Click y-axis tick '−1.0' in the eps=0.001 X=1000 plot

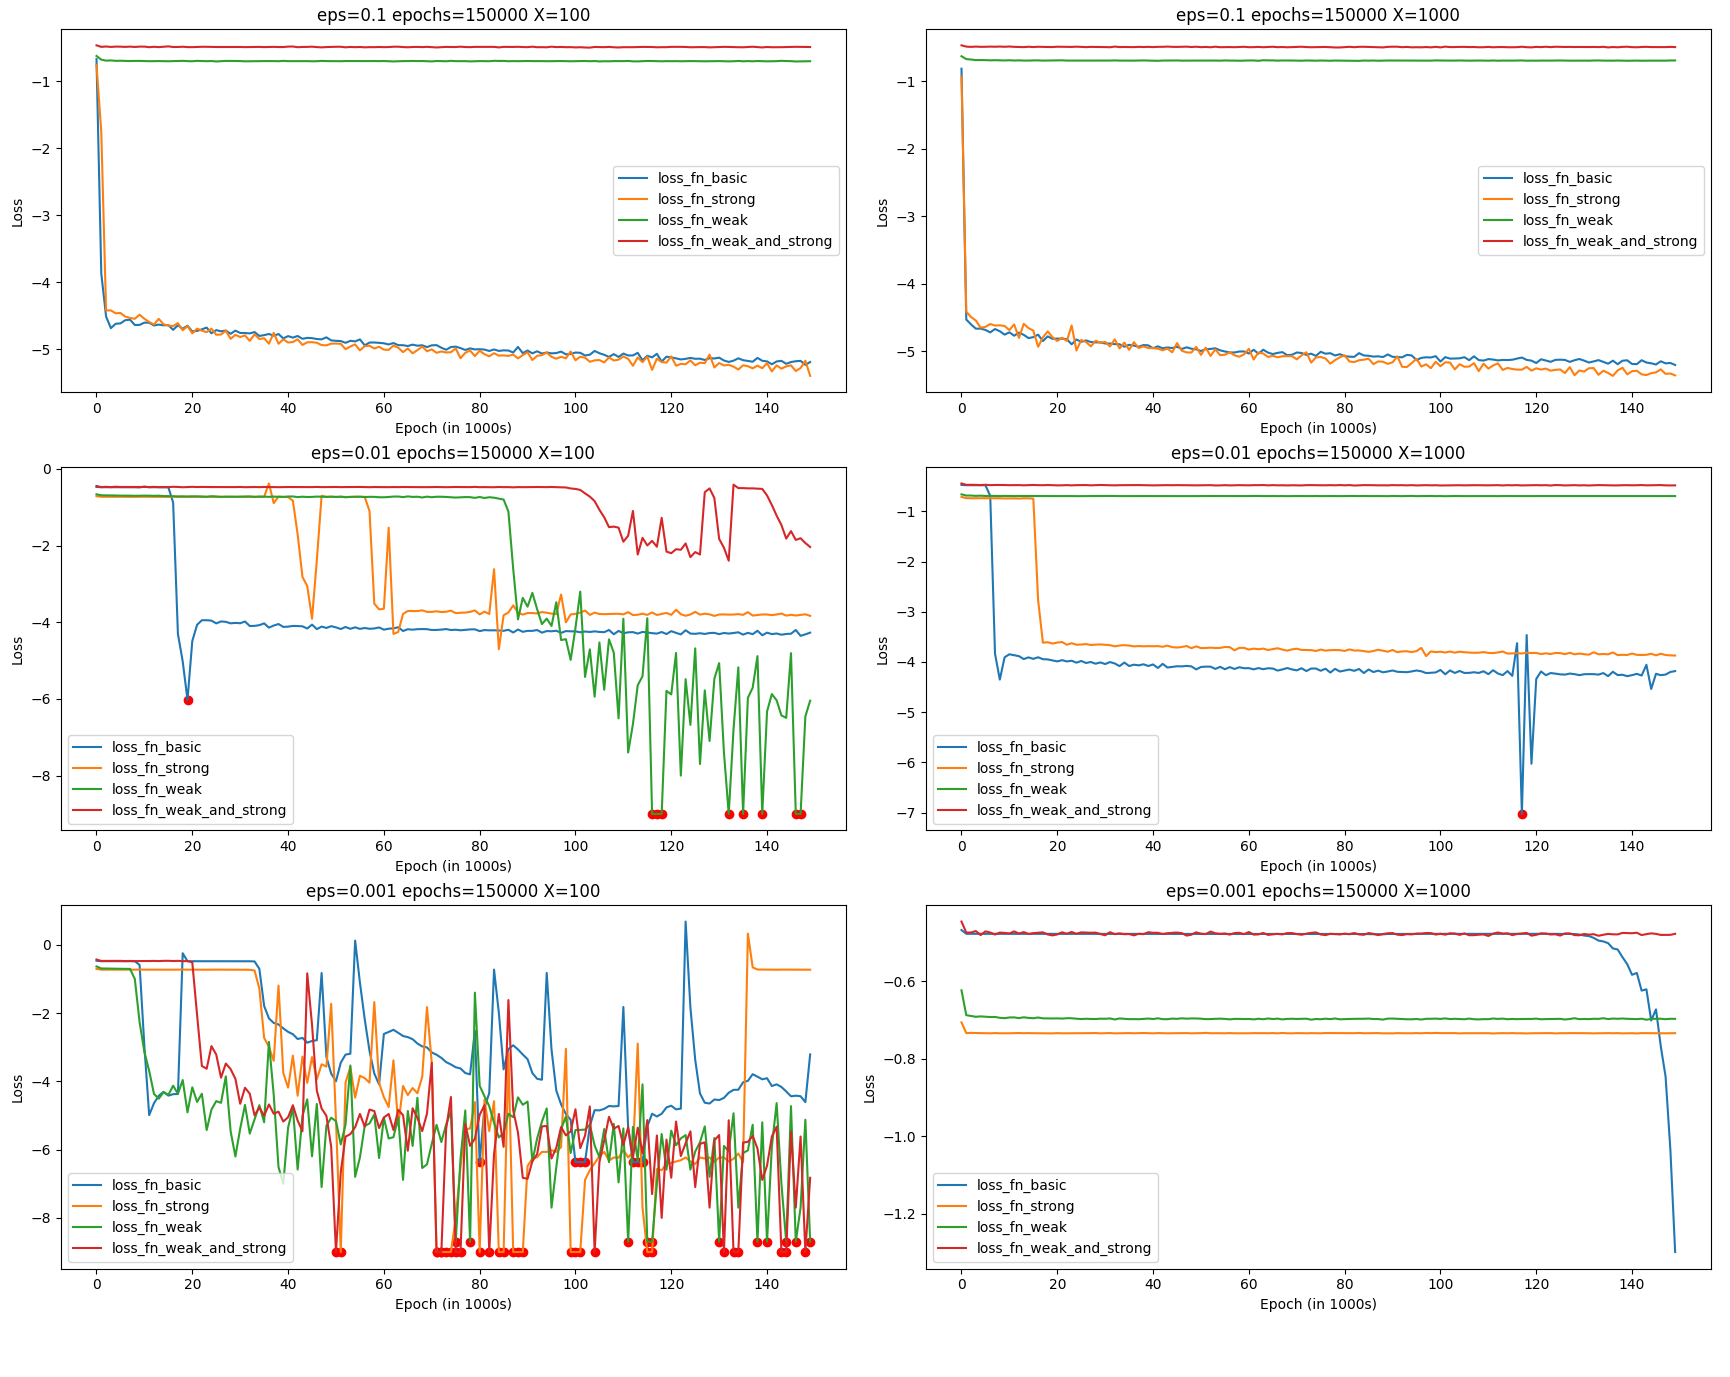pos(900,1137)
